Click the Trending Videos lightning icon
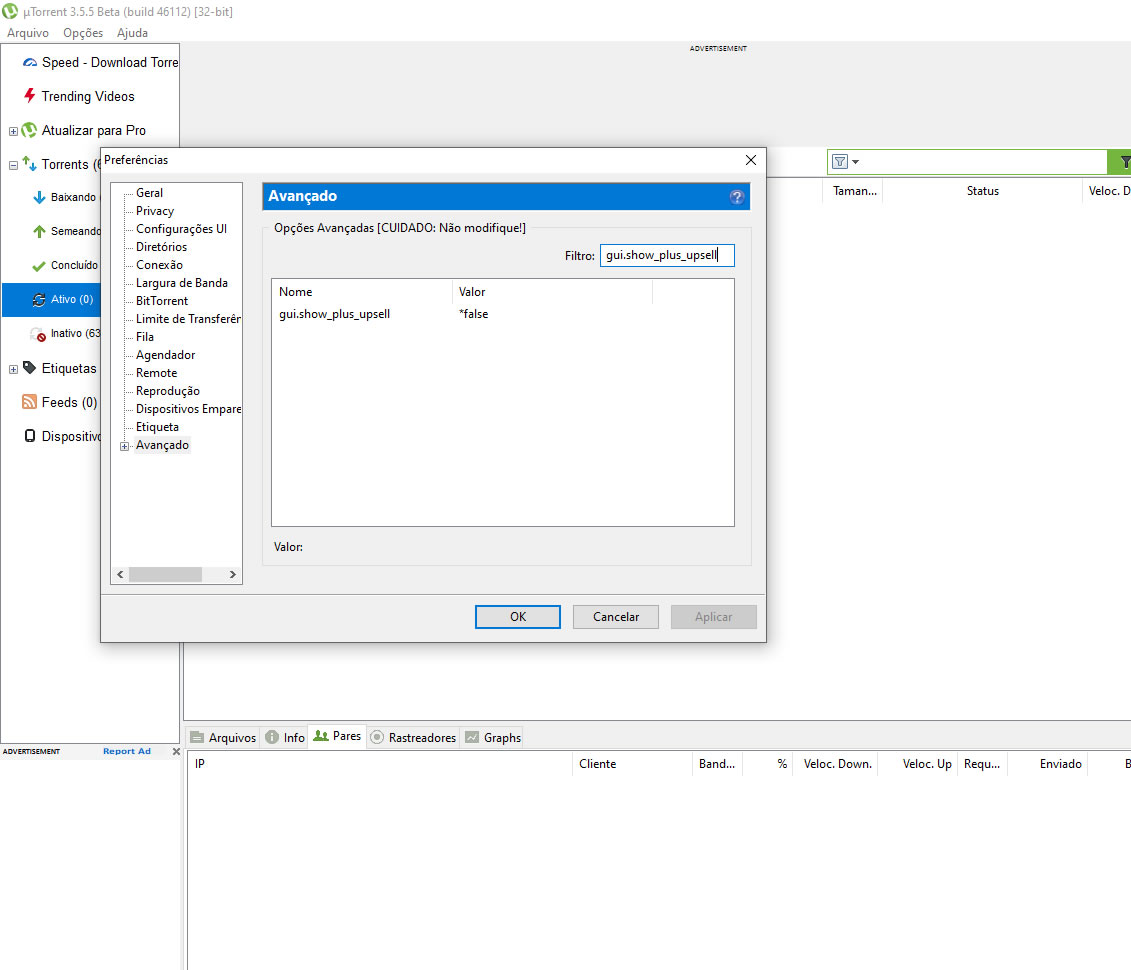Screen dimensions: 1131x970 29,96
